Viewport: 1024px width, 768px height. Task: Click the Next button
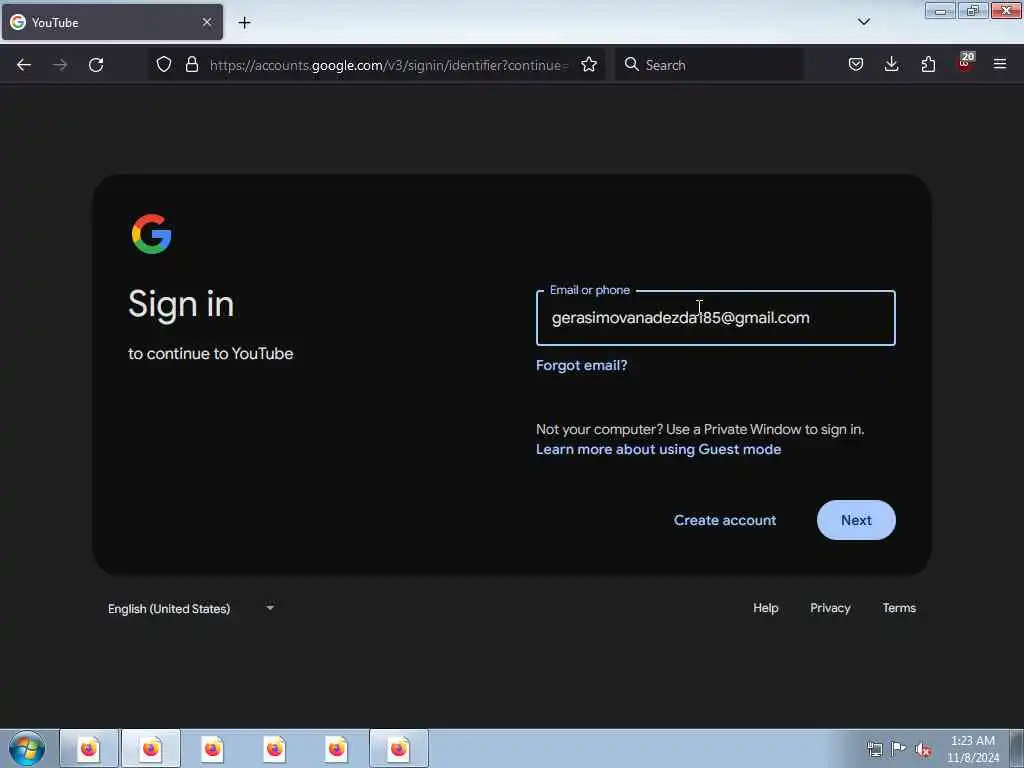tap(856, 520)
